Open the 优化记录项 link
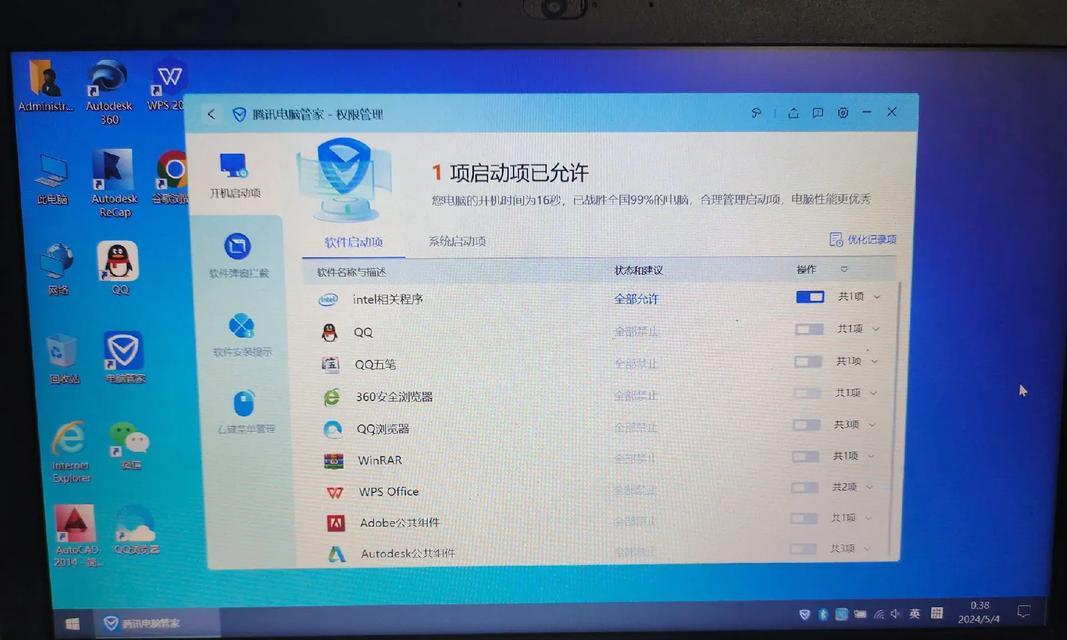Viewport: 1067px width, 640px height. pyautogui.click(x=863, y=239)
